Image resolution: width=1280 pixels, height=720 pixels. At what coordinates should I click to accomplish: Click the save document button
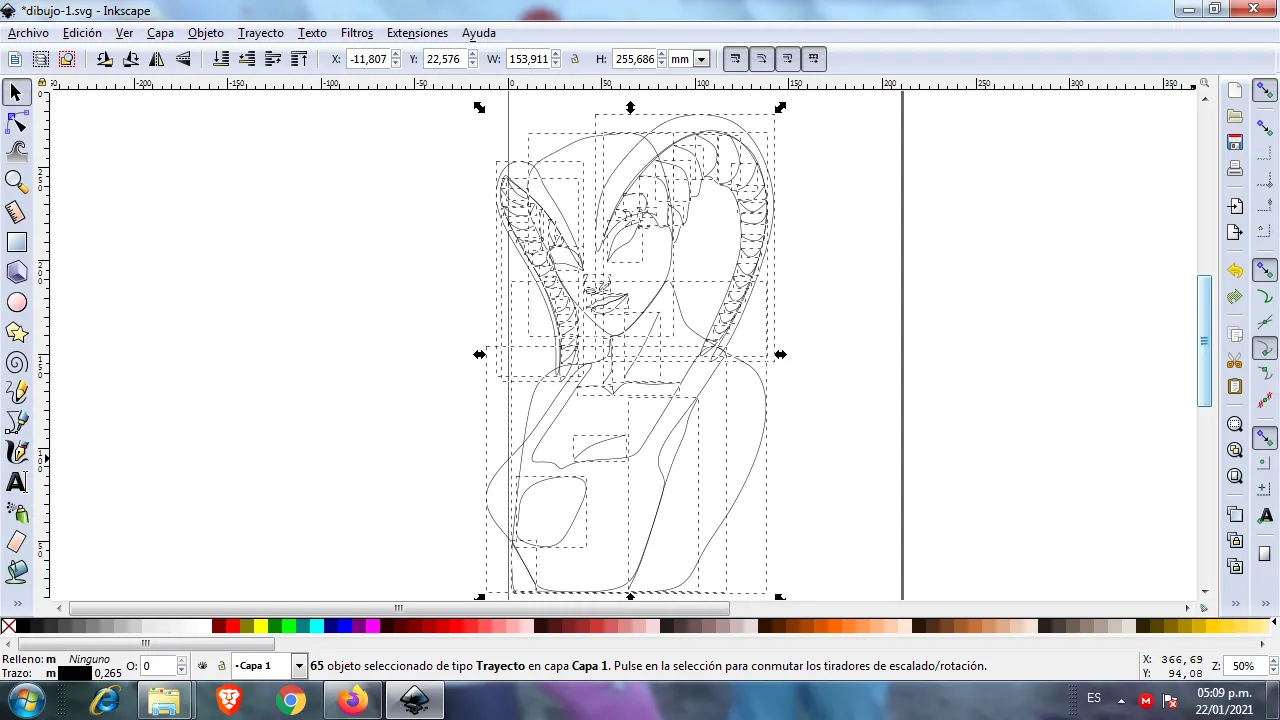[x=1235, y=142]
